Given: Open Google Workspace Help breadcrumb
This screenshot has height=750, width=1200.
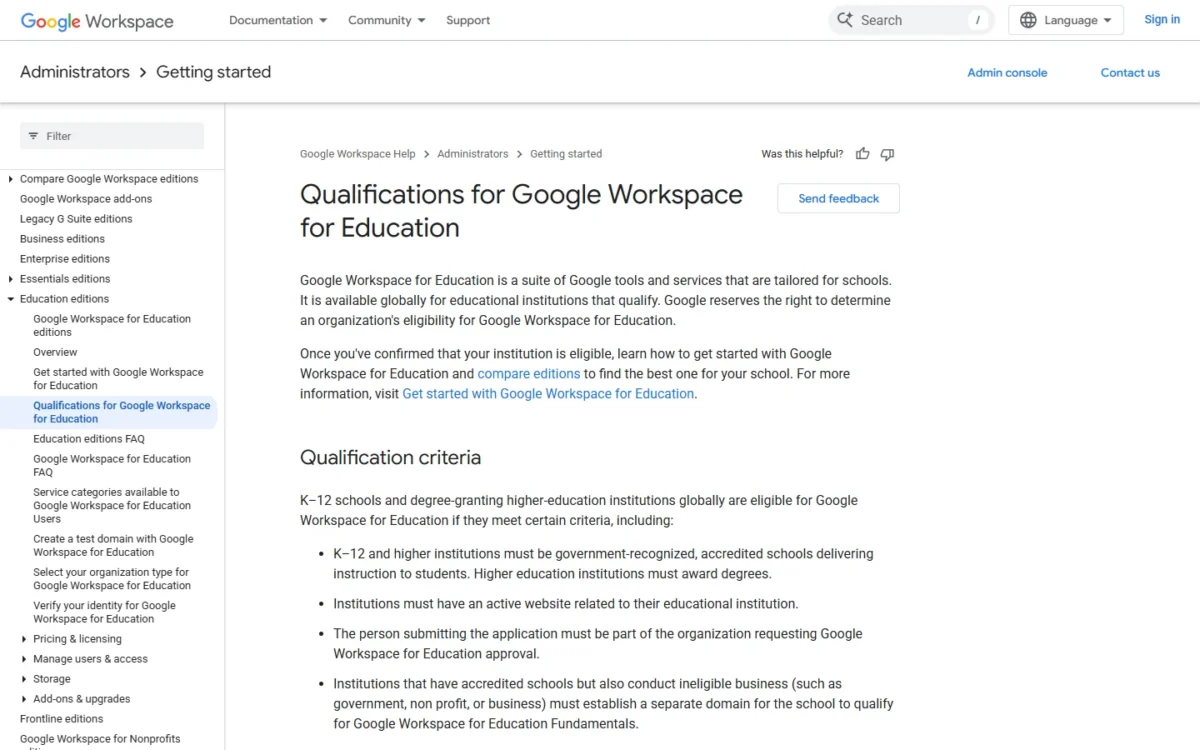Looking at the screenshot, I should tap(357, 154).
